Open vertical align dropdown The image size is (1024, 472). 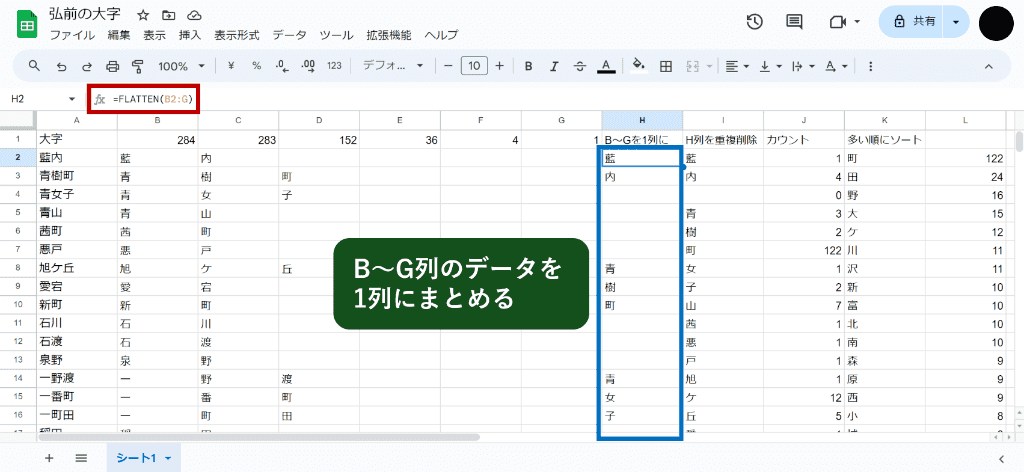tap(771, 66)
